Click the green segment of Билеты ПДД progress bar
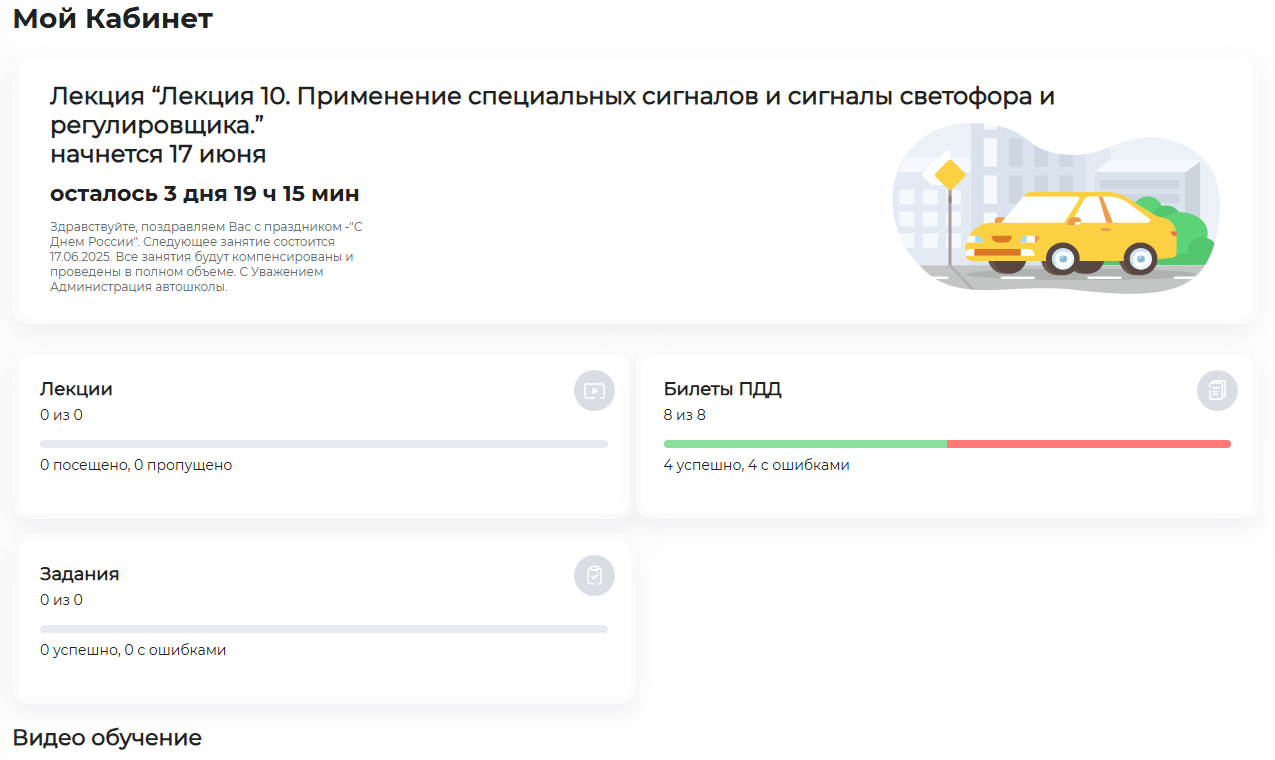Image resolution: width=1275 pixels, height=760 pixels. (x=805, y=444)
